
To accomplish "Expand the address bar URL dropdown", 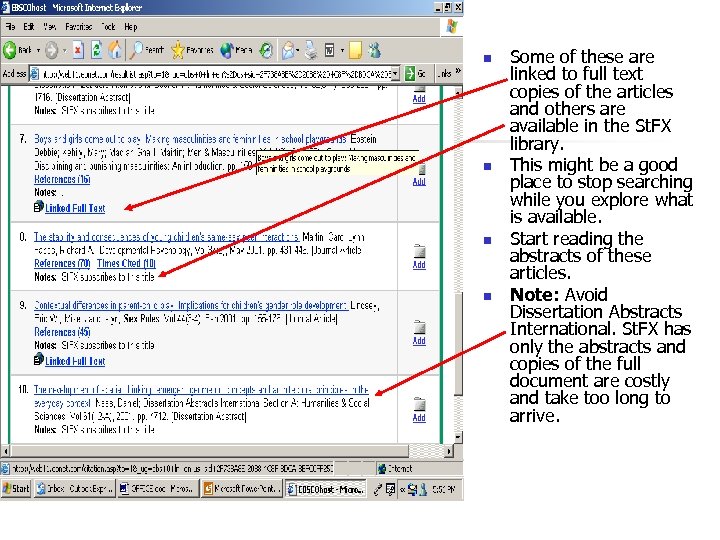I will coord(396,73).
